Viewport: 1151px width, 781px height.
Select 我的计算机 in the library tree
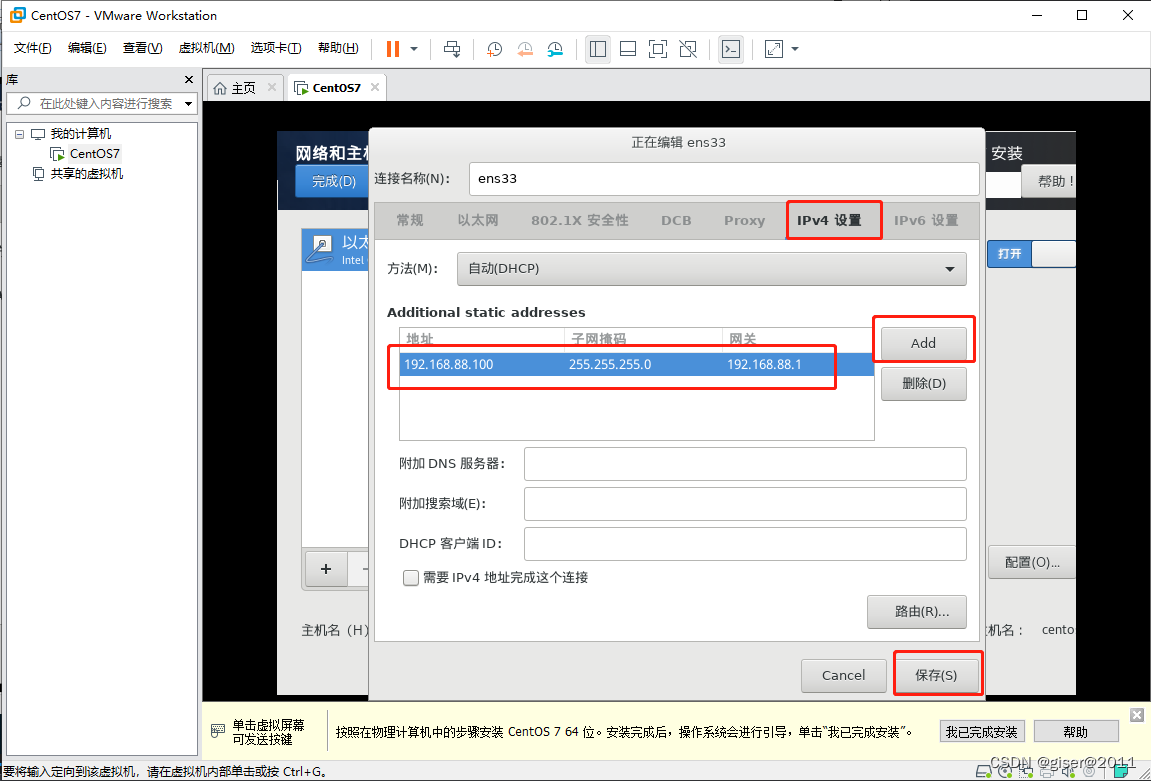coord(81,134)
